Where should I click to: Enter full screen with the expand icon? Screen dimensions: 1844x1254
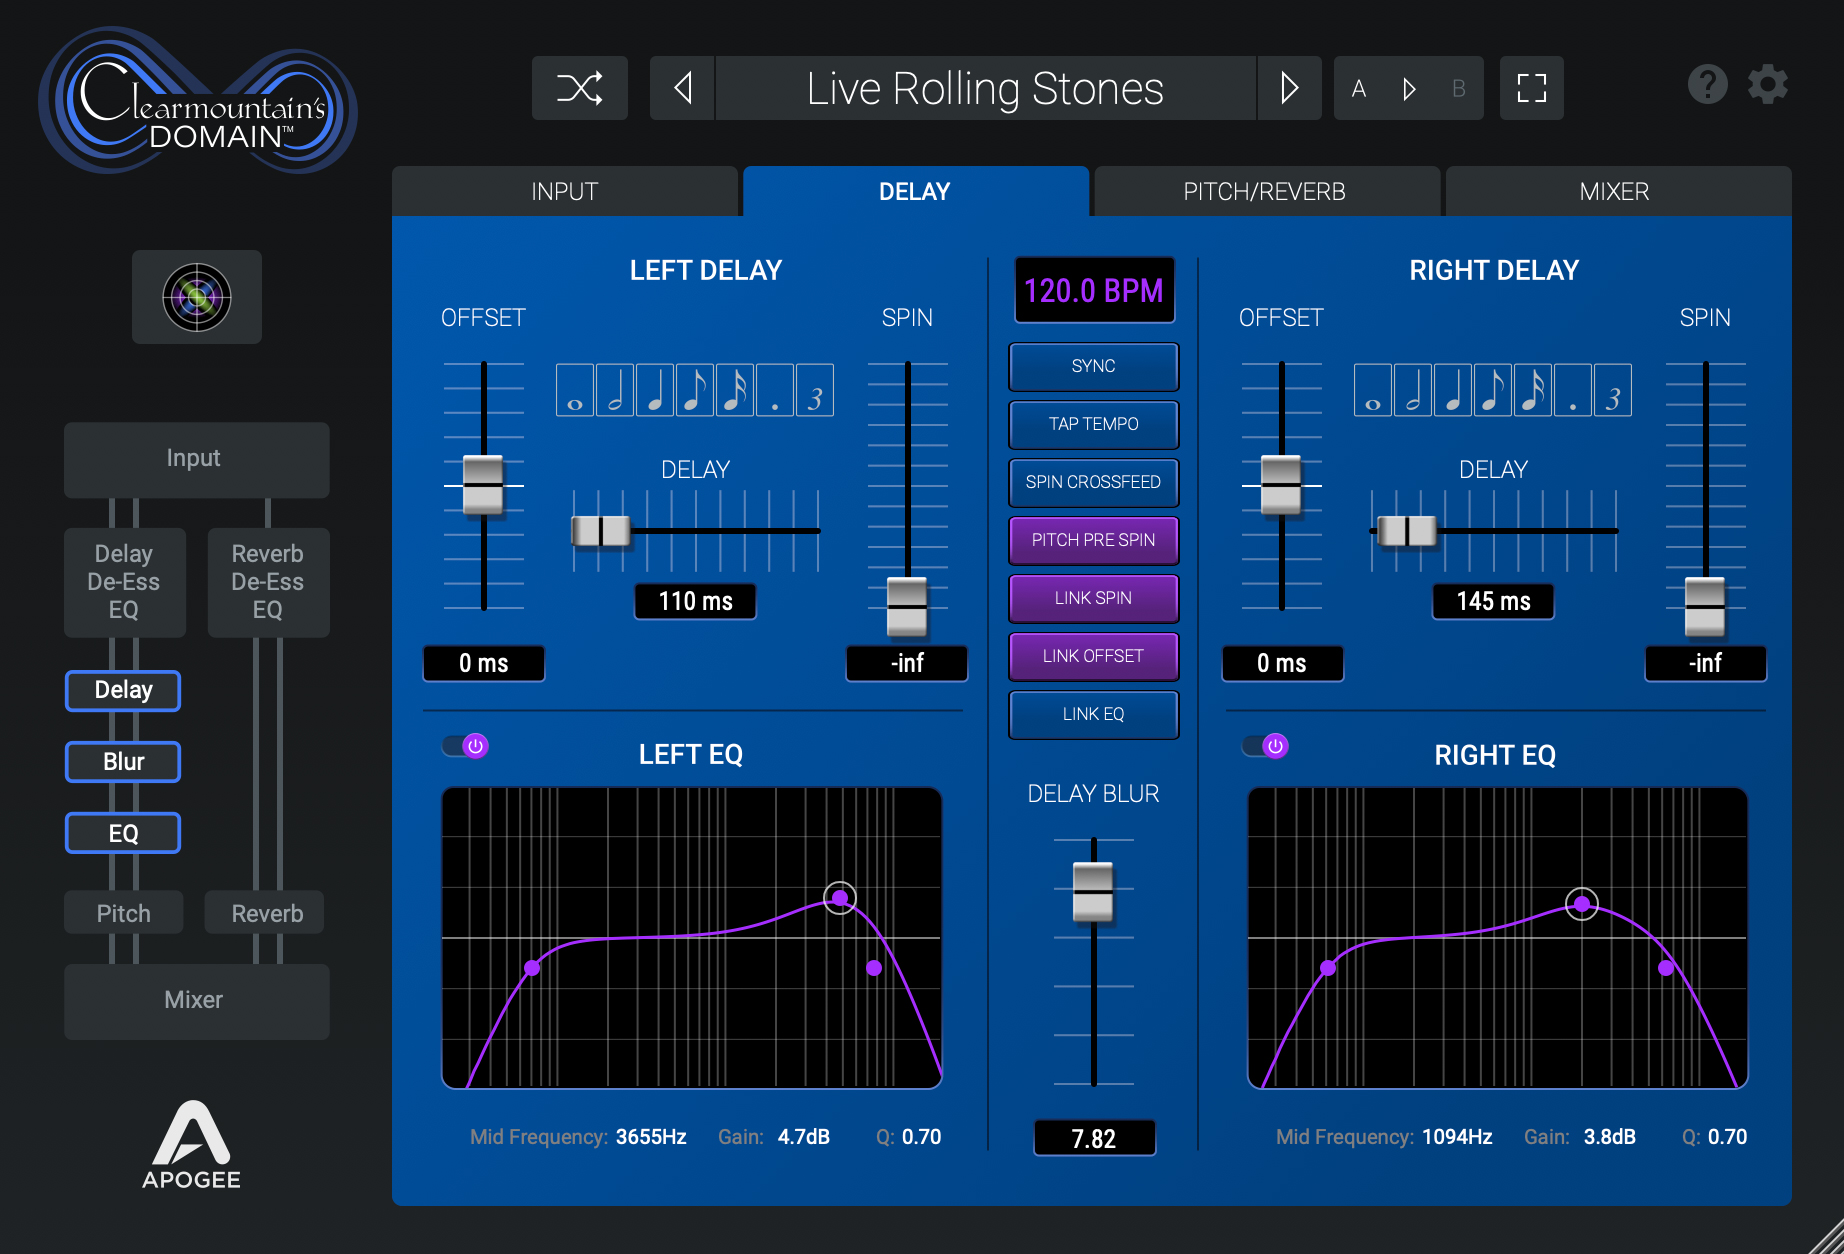(x=1531, y=88)
